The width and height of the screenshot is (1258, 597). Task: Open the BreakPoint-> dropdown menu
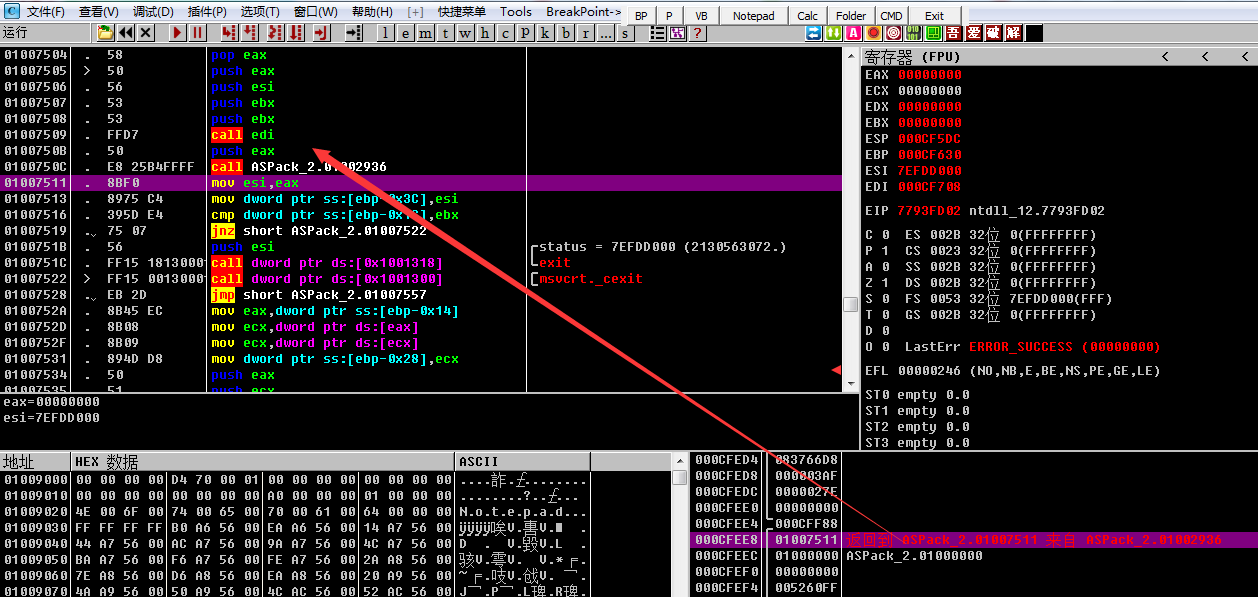[583, 12]
